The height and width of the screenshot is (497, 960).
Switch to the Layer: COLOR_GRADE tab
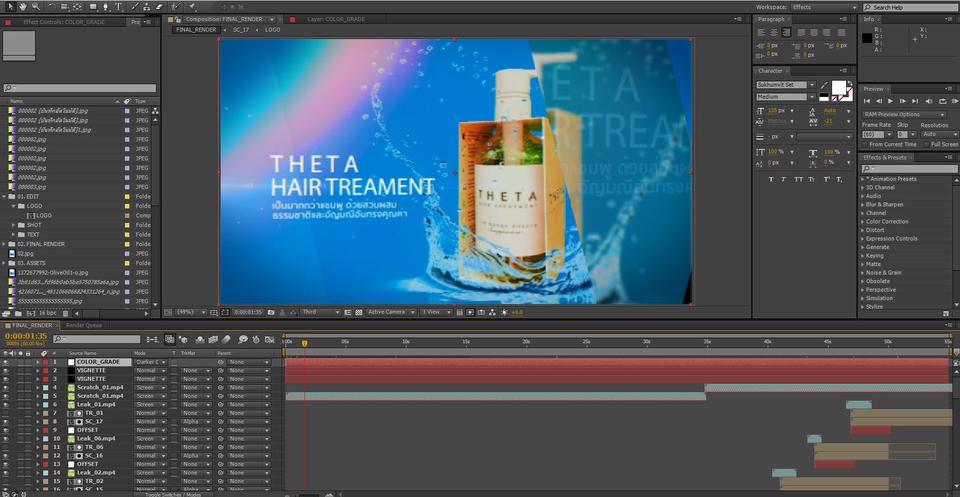click(336, 20)
